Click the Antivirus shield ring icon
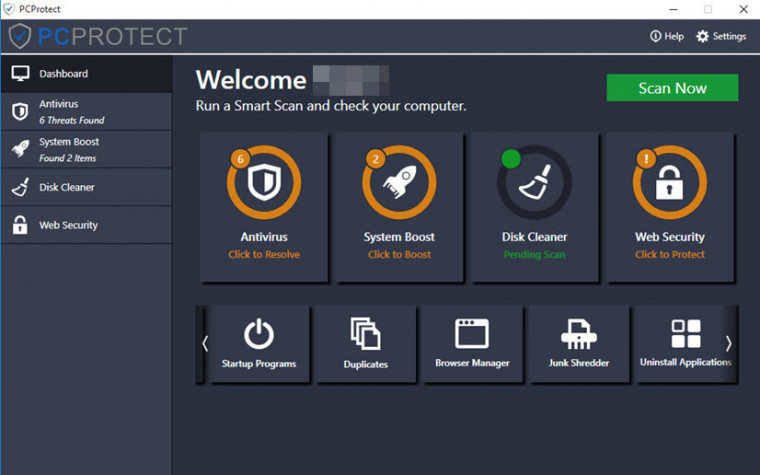Viewport: 760px width, 475px height. click(x=264, y=182)
